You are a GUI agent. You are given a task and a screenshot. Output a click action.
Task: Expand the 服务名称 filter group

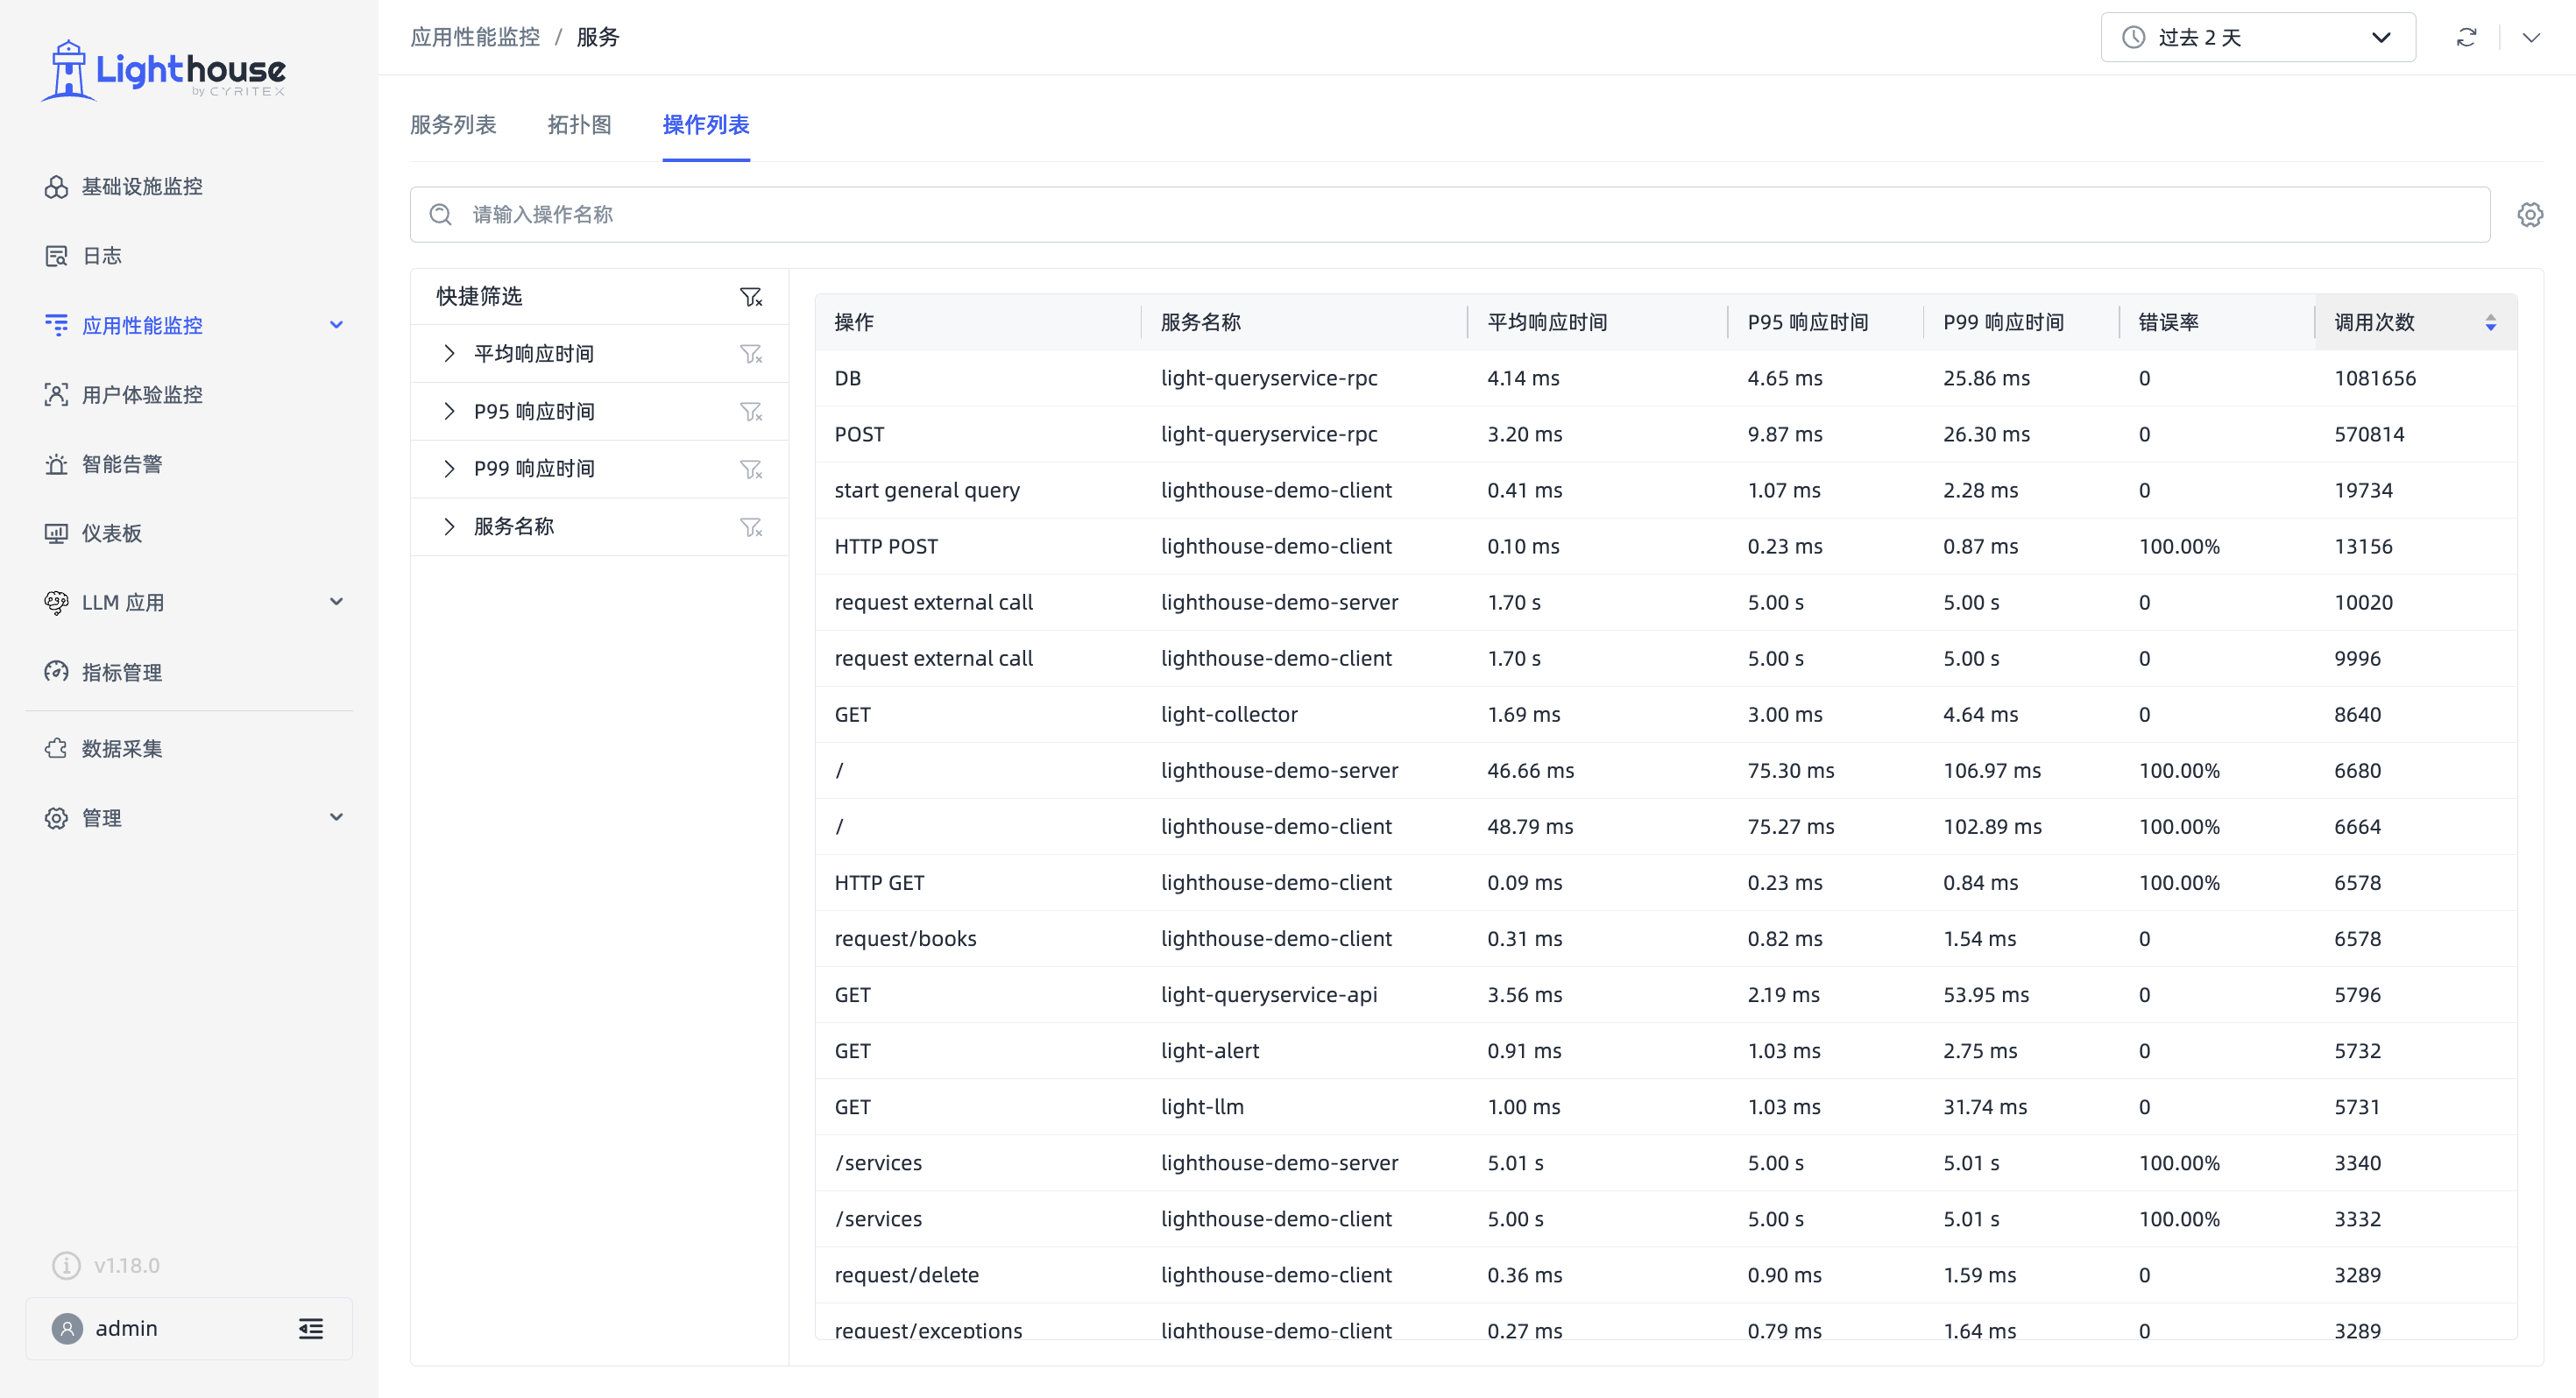pos(449,527)
